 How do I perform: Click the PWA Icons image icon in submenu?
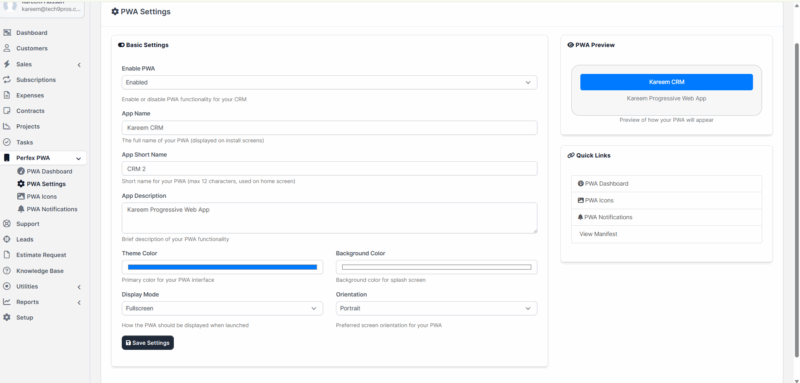click(21, 196)
